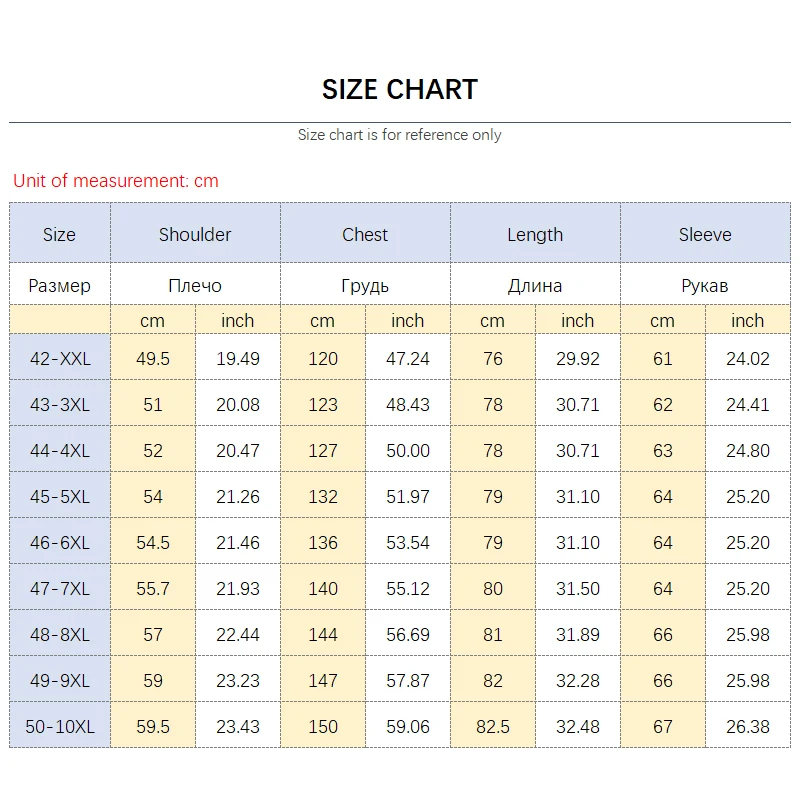The width and height of the screenshot is (800, 800).
Task: Select the Sleeve column header
Action: (x=705, y=235)
